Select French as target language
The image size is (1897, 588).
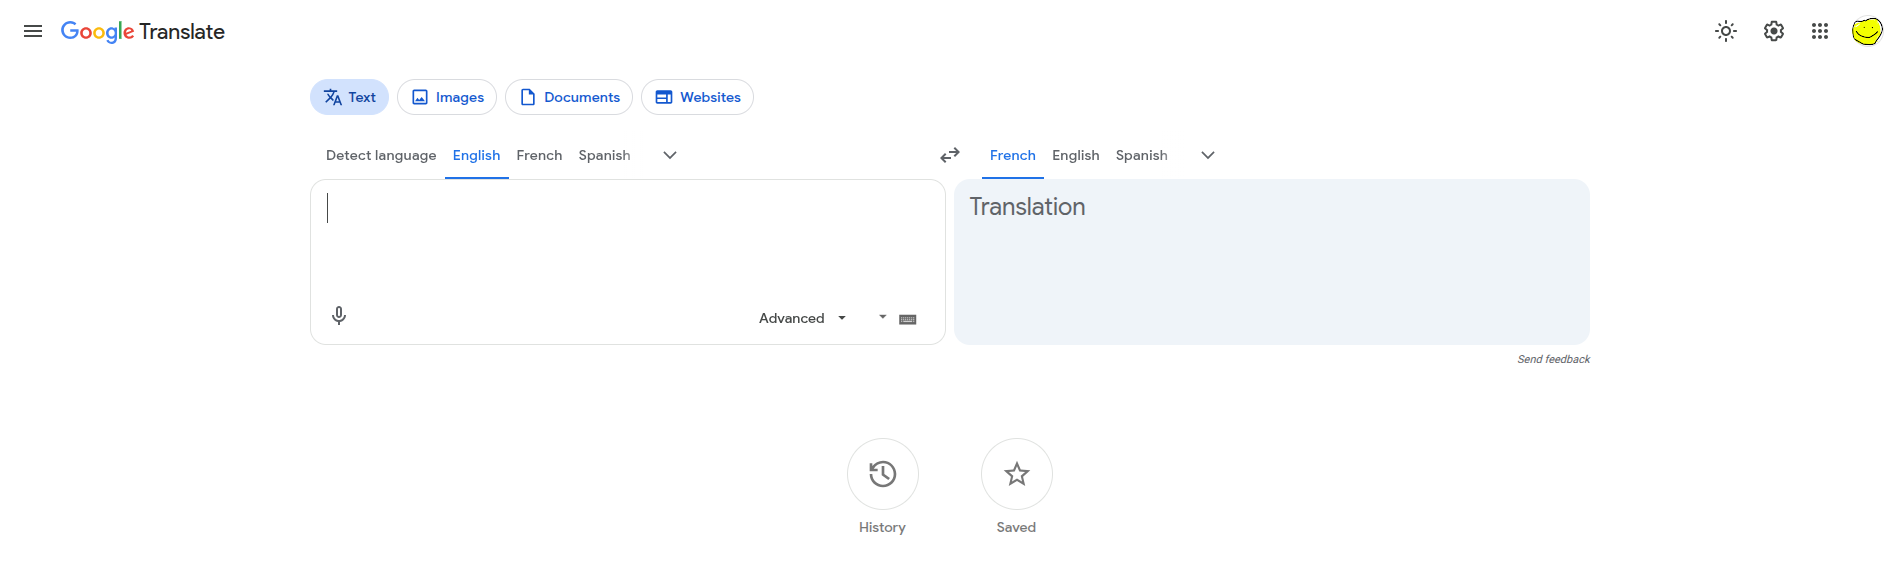click(1013, 155)
